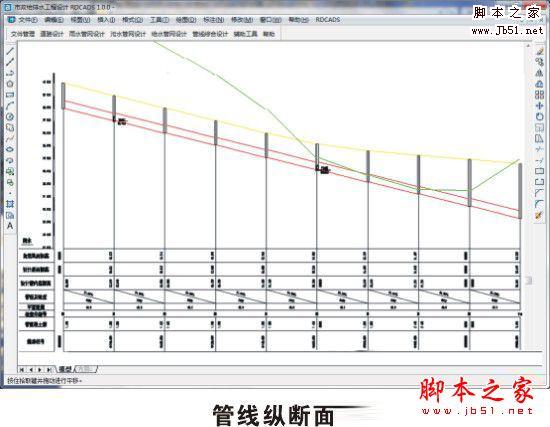
Task: Open the 给水管网设计 dropdown
Action: pos(169,34)
